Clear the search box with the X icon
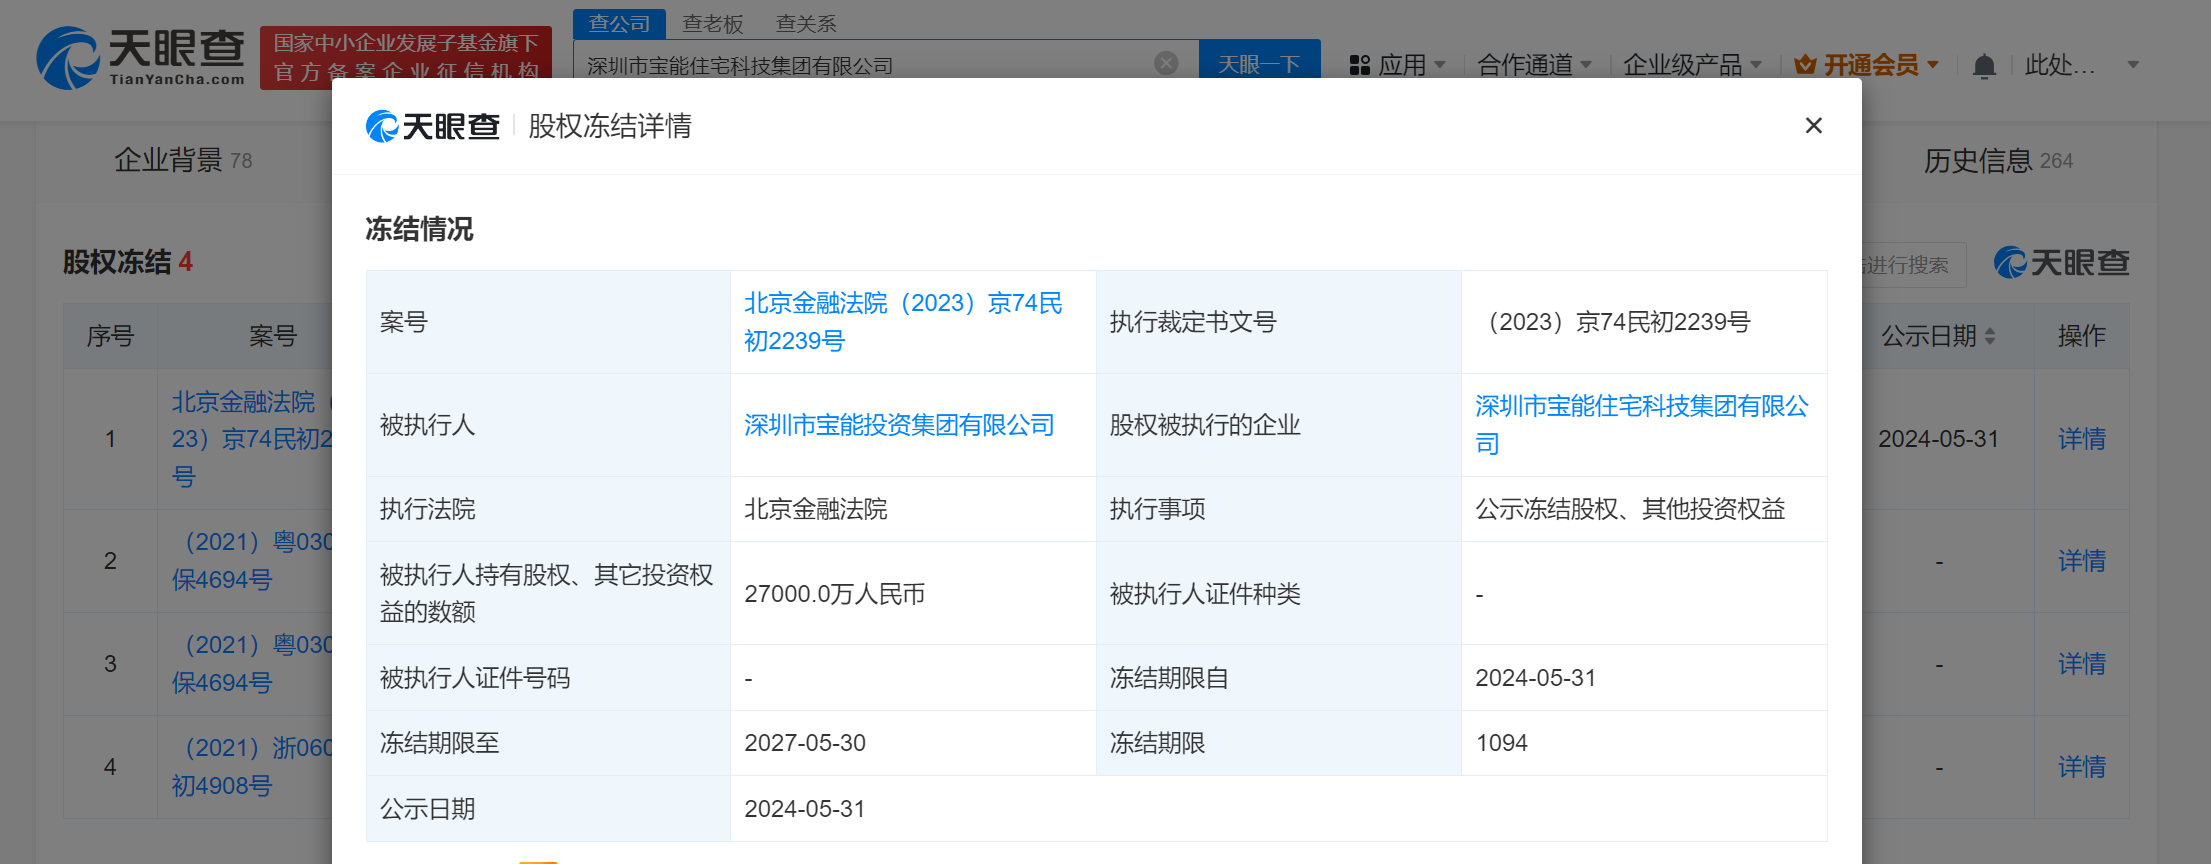The image size is (2211, 864). click(x=1166, y=63)
